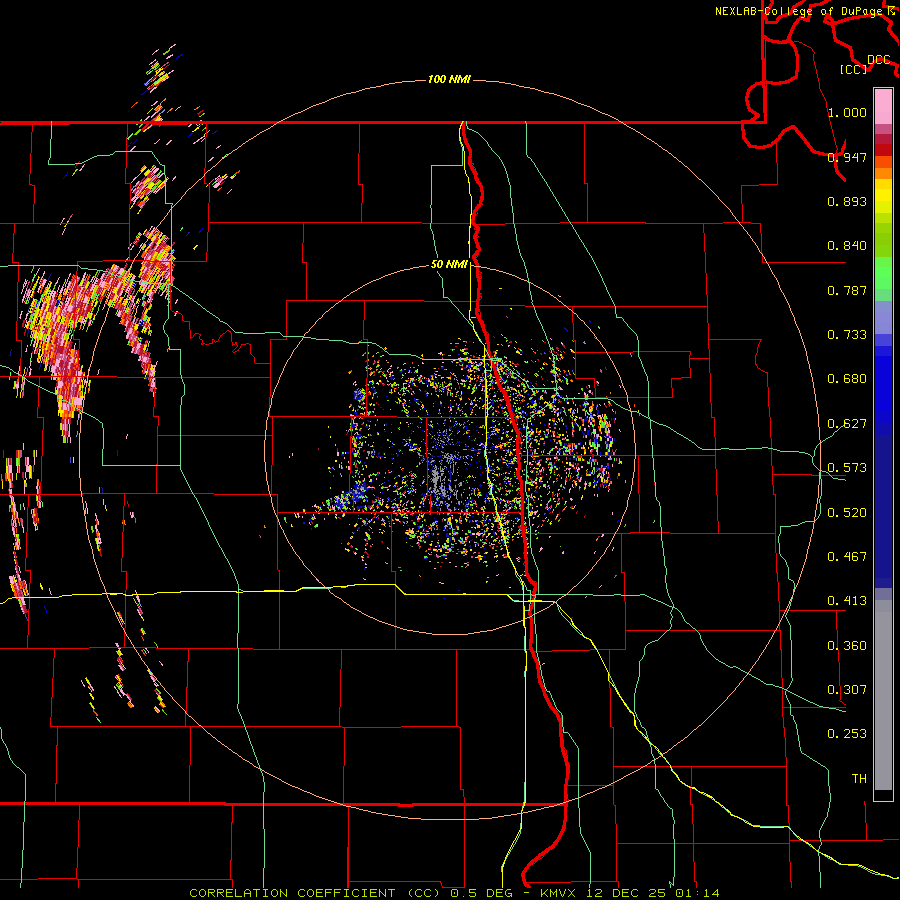This screenshot has width=900, height=900.
Task: Select the 1.000 legend value
Action: click(x=847, y=112)
